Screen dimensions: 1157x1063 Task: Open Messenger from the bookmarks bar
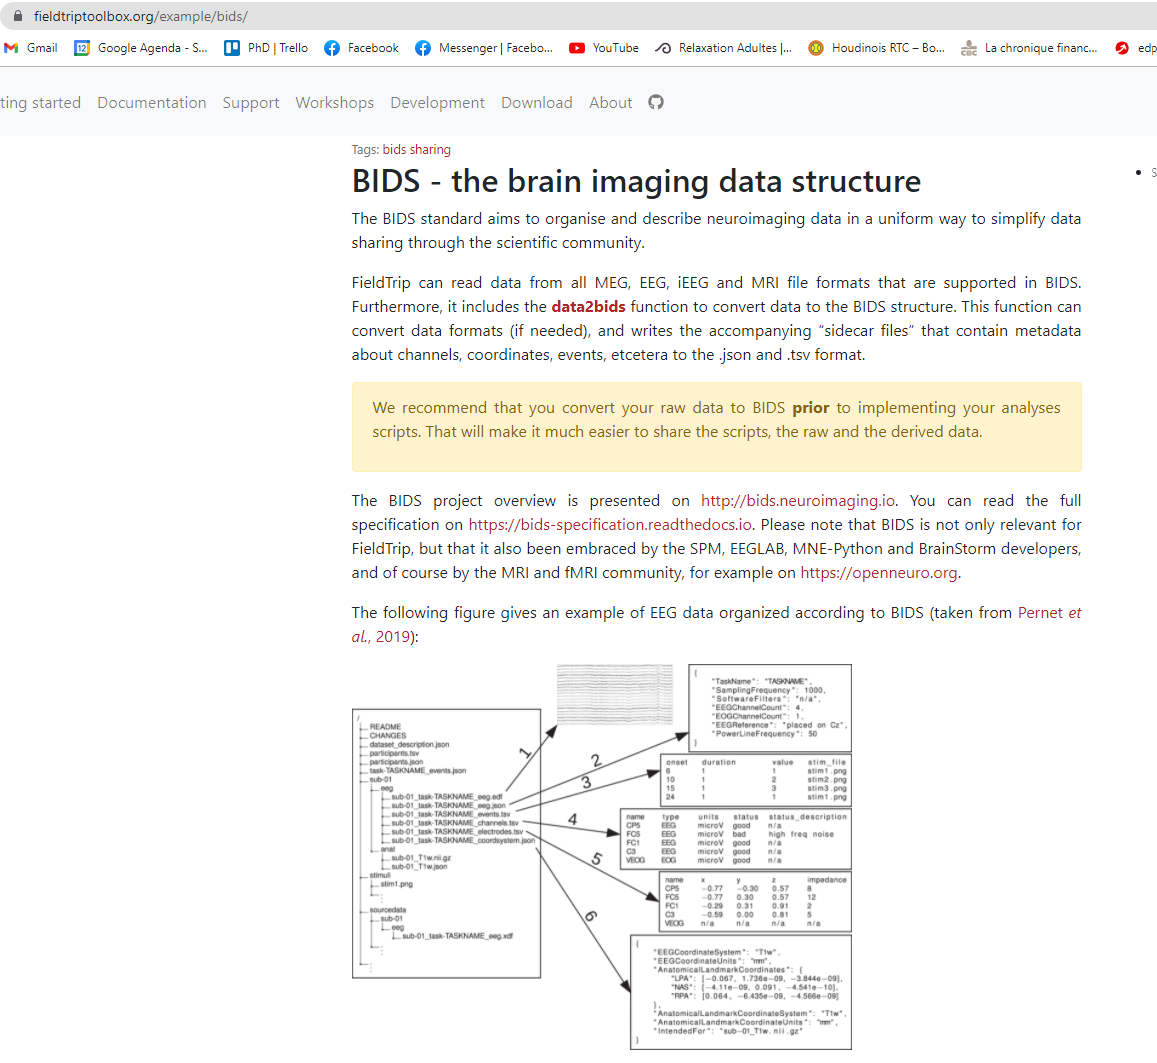[x=483, y=47]
